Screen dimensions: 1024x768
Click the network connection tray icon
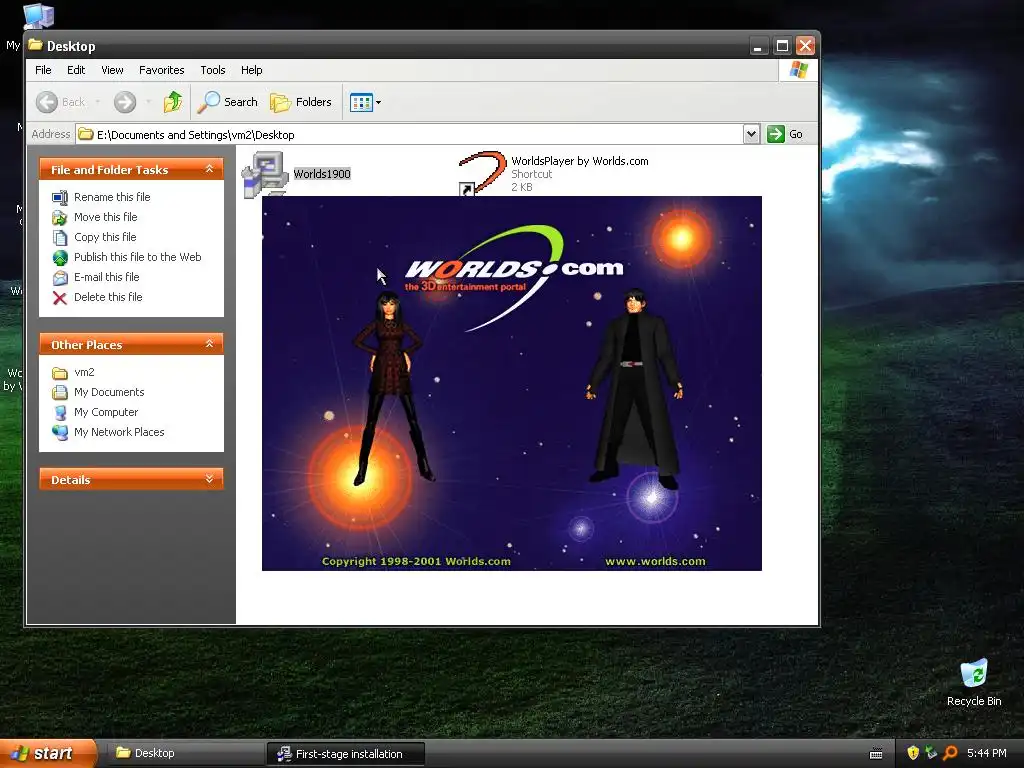931,753
